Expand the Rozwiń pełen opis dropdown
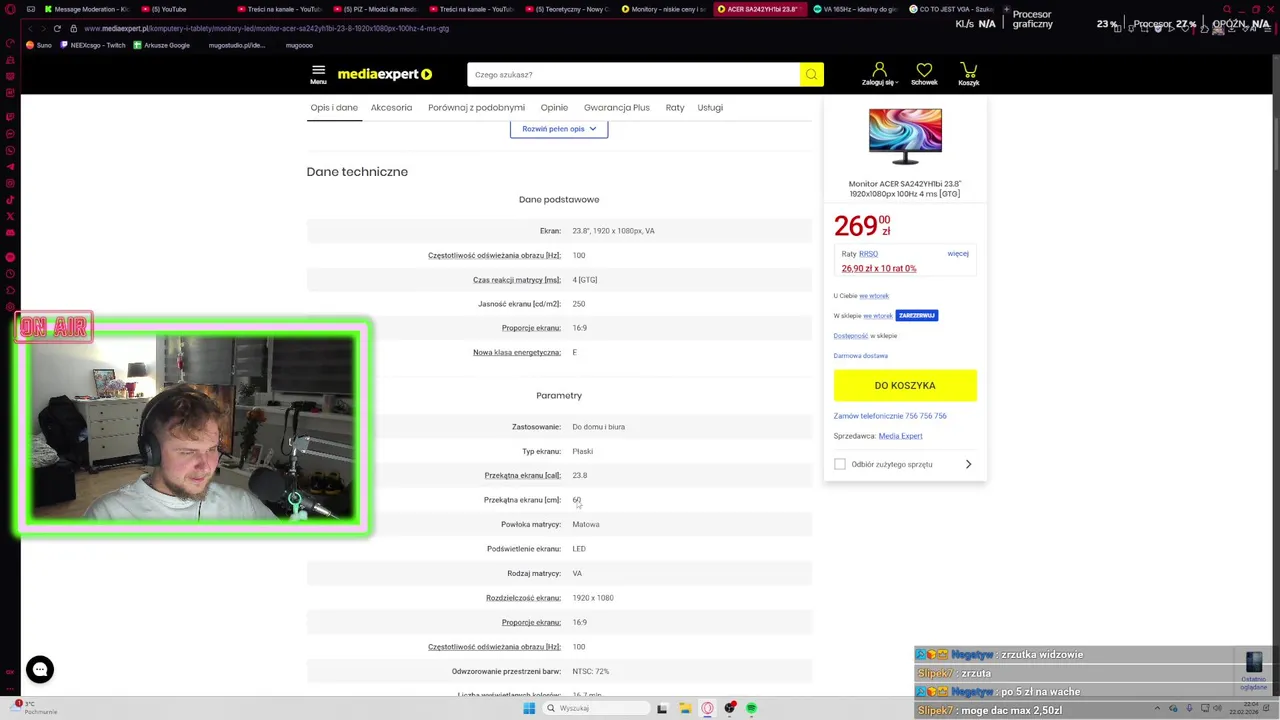Viewport: 1280px width, 720px height. click(x=559, y=128)
